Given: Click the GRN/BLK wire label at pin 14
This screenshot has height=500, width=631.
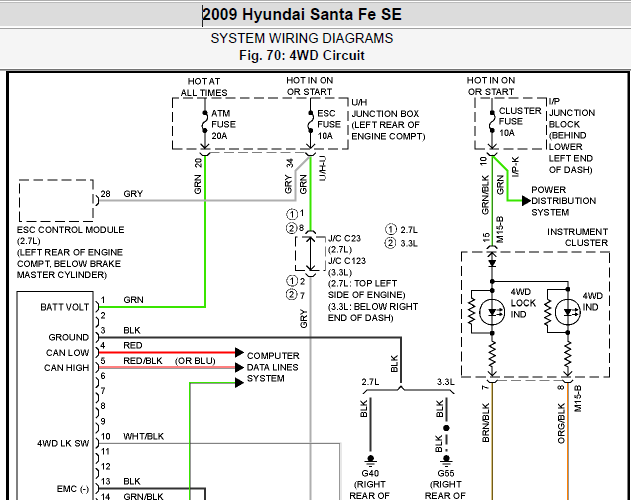Looking at the screenshot, I should [x=143, y=496].
